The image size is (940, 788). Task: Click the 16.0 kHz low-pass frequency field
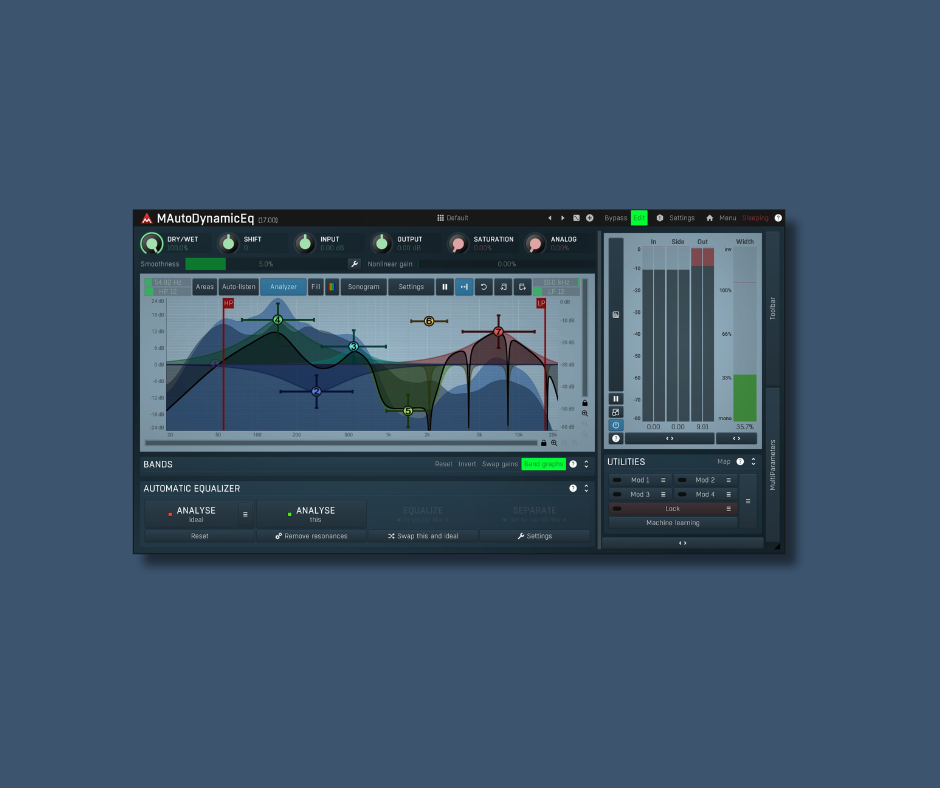point(557,282)
